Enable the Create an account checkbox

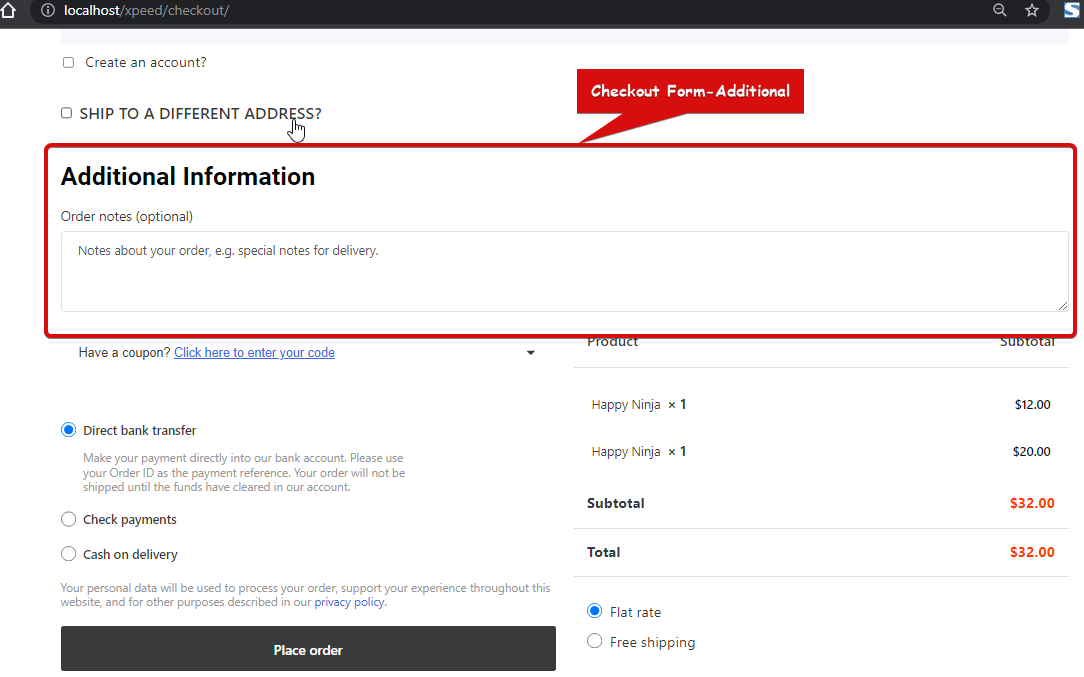pyautogui.click(x=69, y=62)
